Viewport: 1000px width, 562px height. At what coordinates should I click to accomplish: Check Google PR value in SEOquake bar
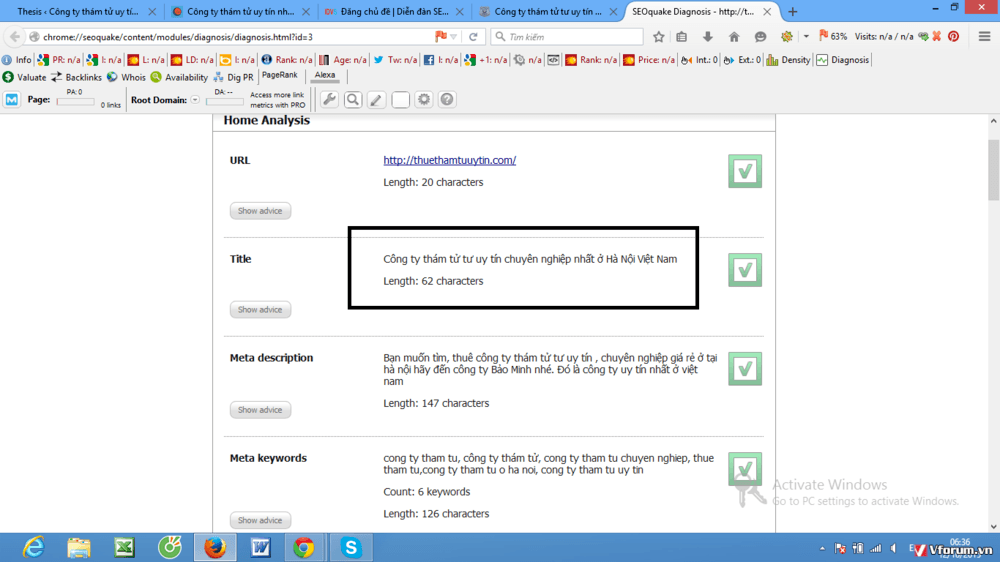(59, 60)
